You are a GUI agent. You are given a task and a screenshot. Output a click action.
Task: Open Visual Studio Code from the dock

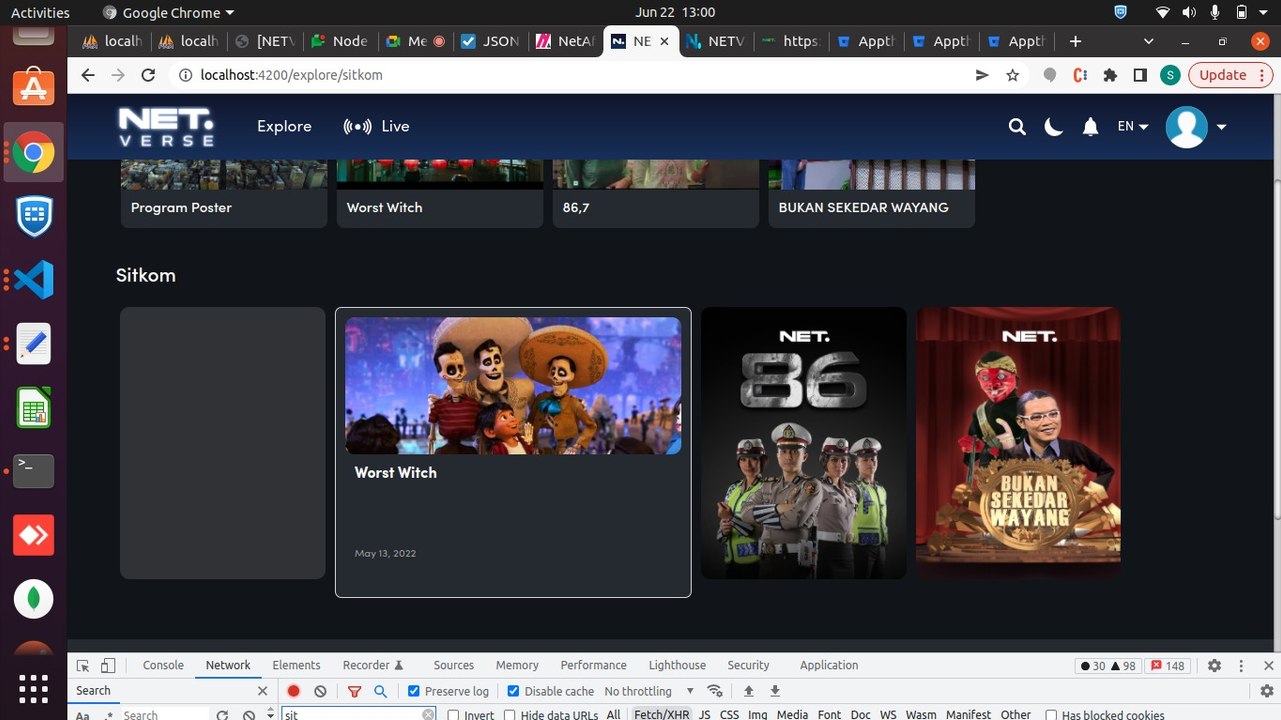33,279
